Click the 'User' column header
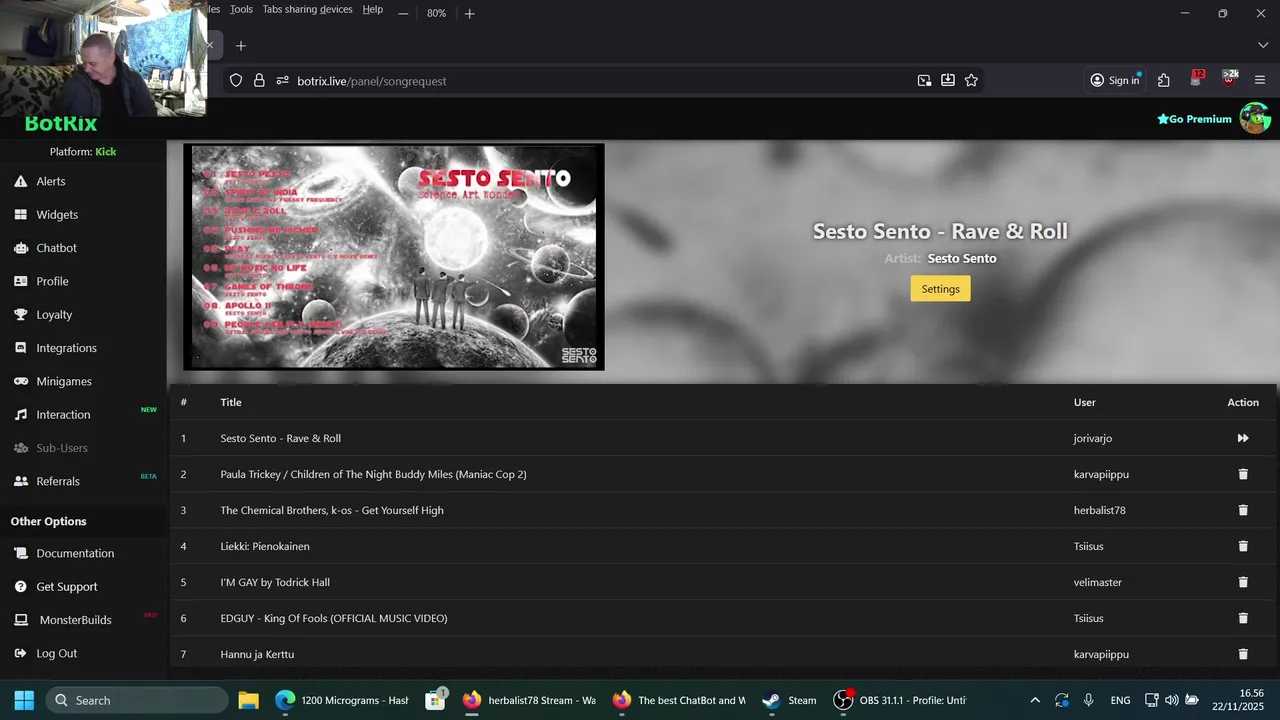Screen dimensions: 1280x720 (x=1085, y=402)
